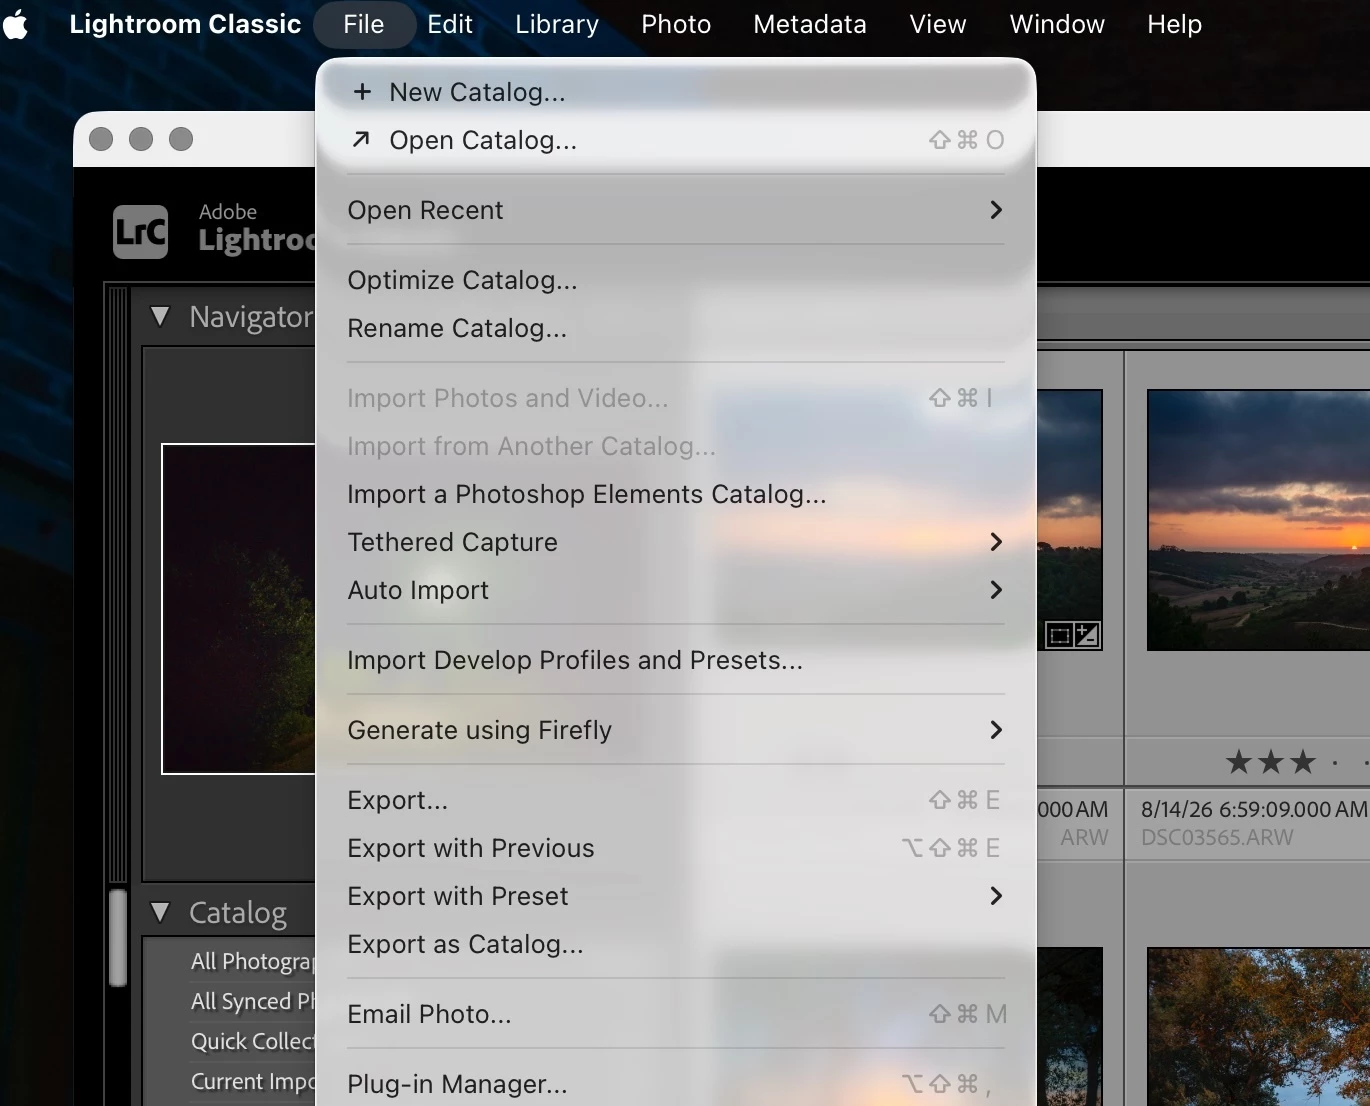This screenshot has width=1370, height=1106.
Task: Open the Library menu
Action: (557, 24)
